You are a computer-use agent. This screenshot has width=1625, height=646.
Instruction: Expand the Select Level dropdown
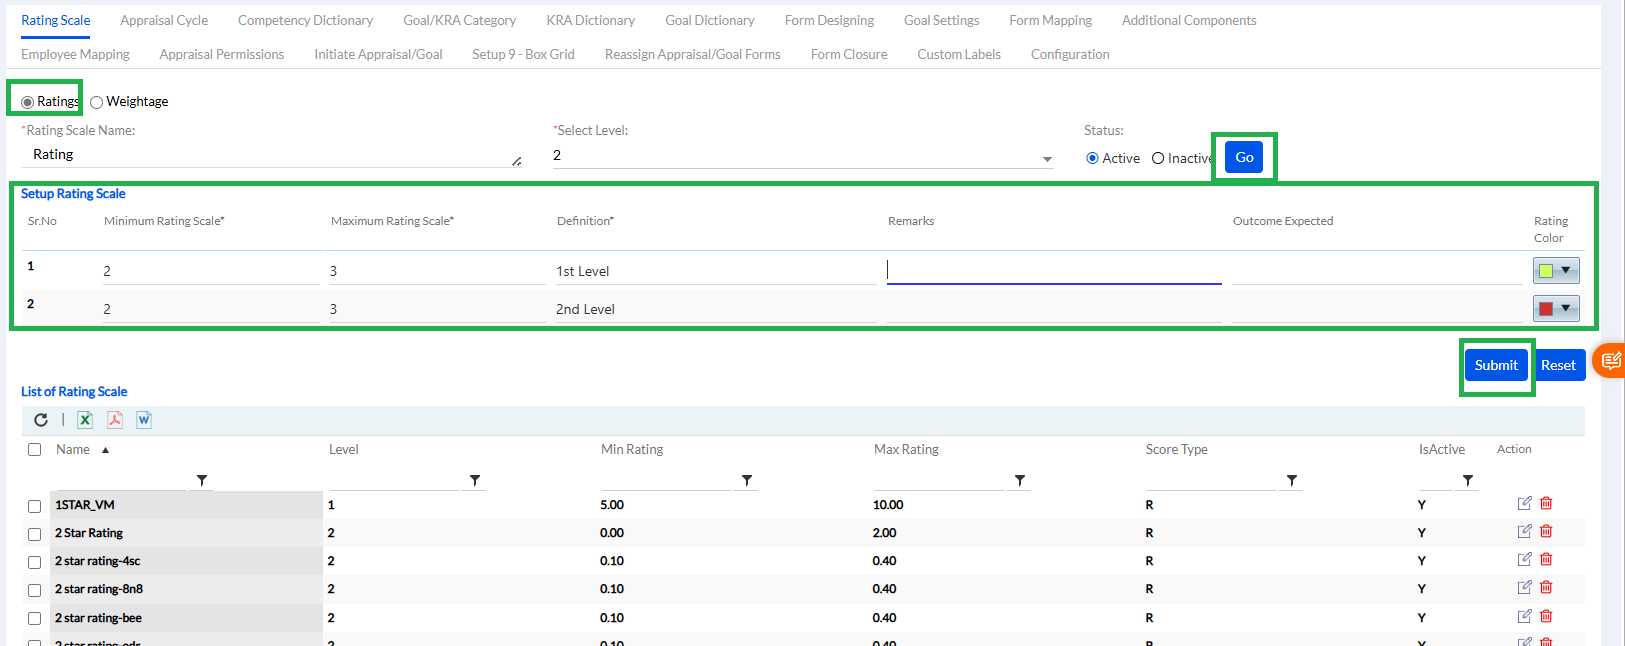[x=1047, y=159]
